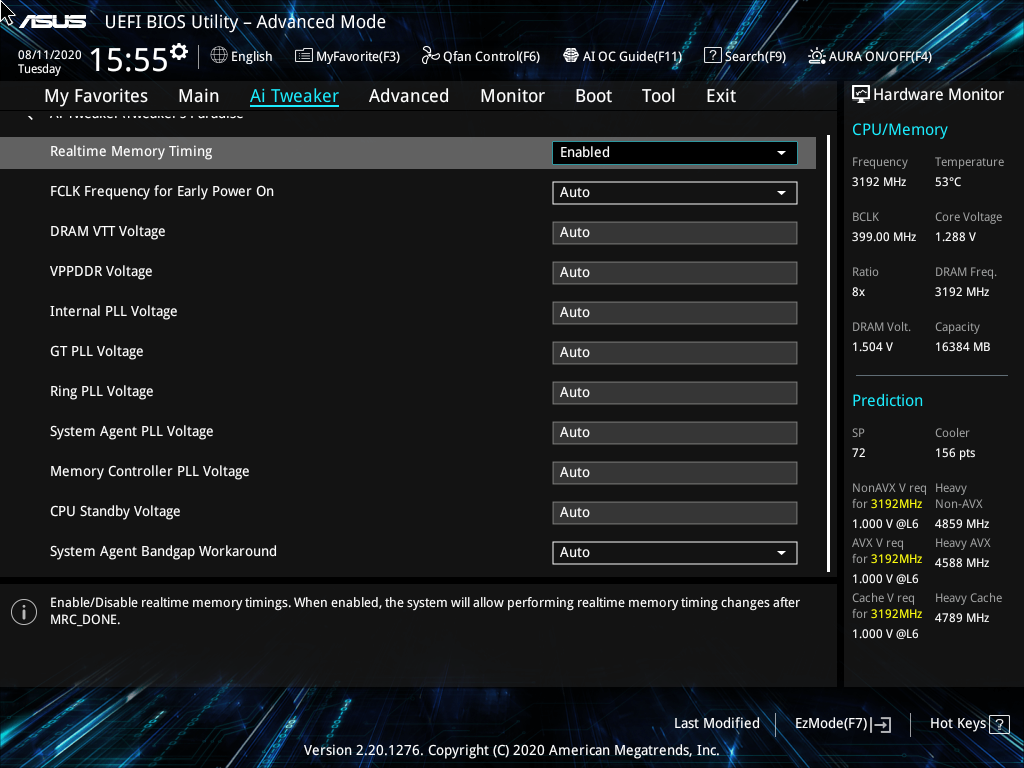Click Search(F9) label
The width and height of the screenshot is (1024, 768).
coord(756,56)
